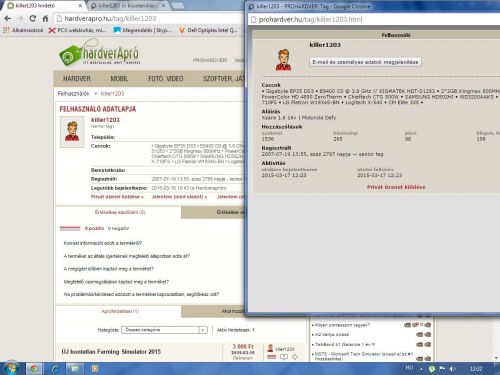
Task: Click the Jelentem (rossz eladót) link
Action: click(179, 197)
